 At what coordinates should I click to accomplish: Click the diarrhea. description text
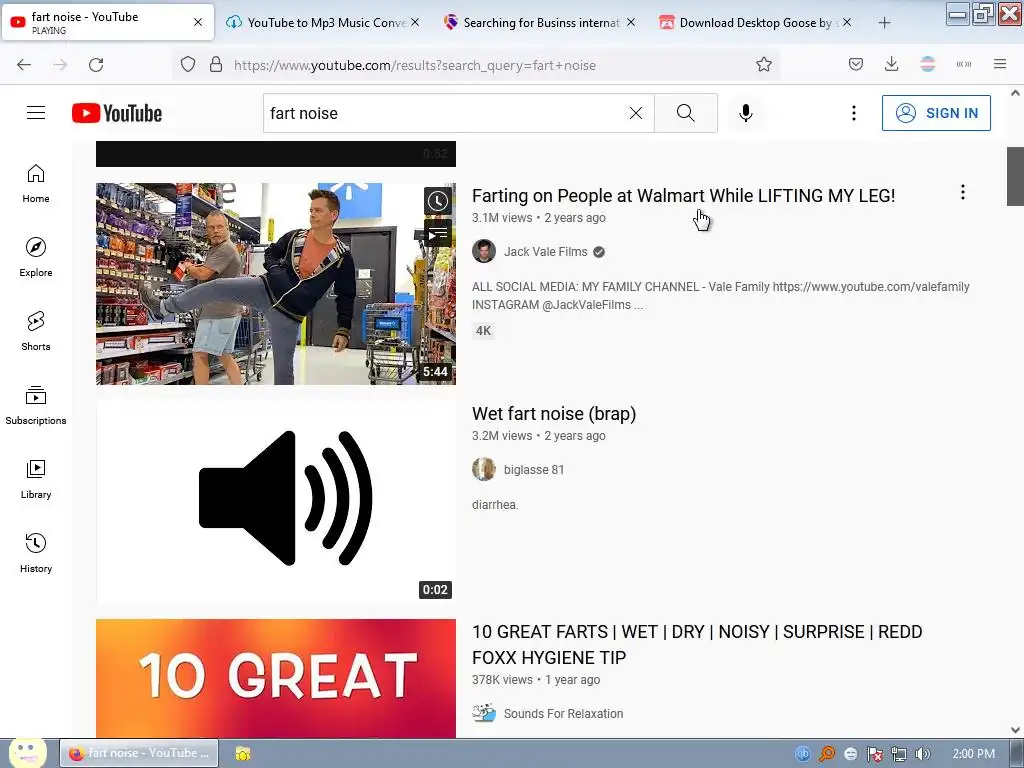coord(495,505)
